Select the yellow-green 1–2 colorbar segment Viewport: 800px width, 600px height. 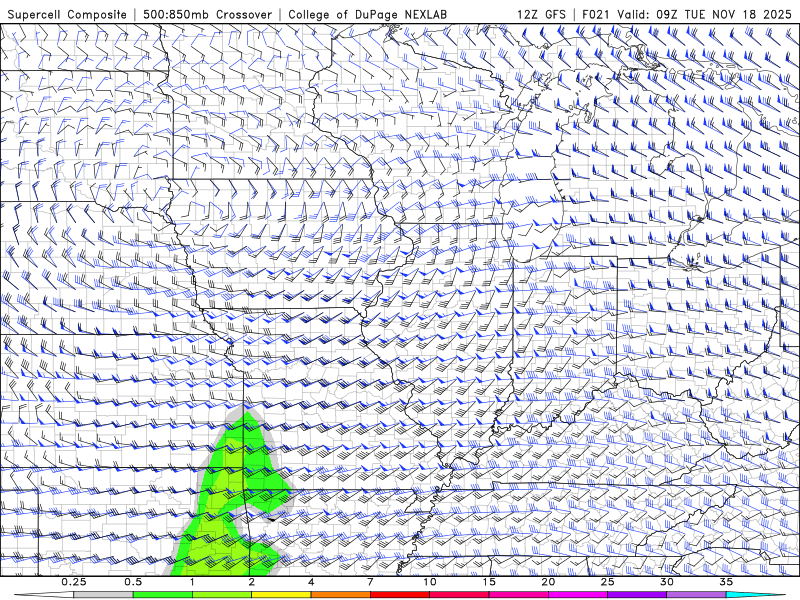pos(221,595)
